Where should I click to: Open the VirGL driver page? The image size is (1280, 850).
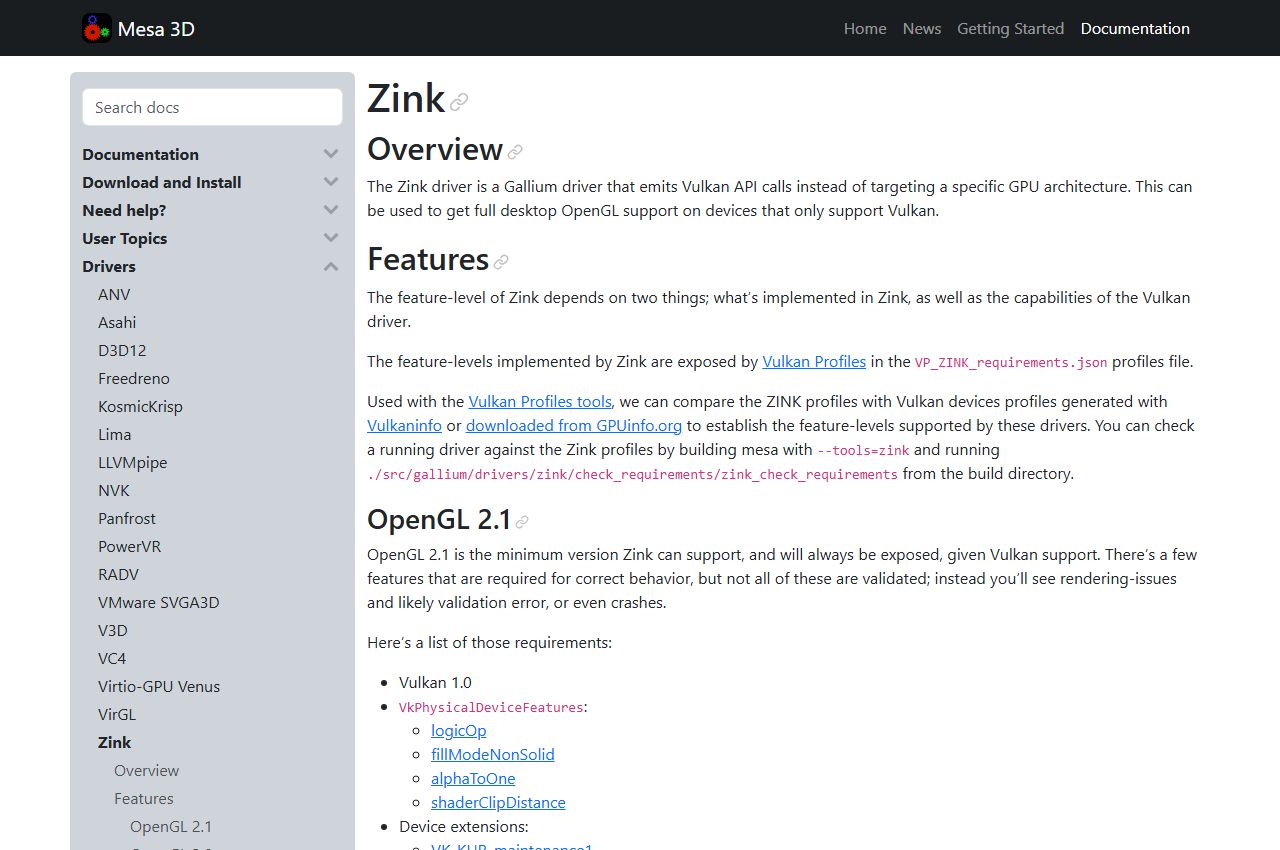pyautogui.click(x=117, y=714)
